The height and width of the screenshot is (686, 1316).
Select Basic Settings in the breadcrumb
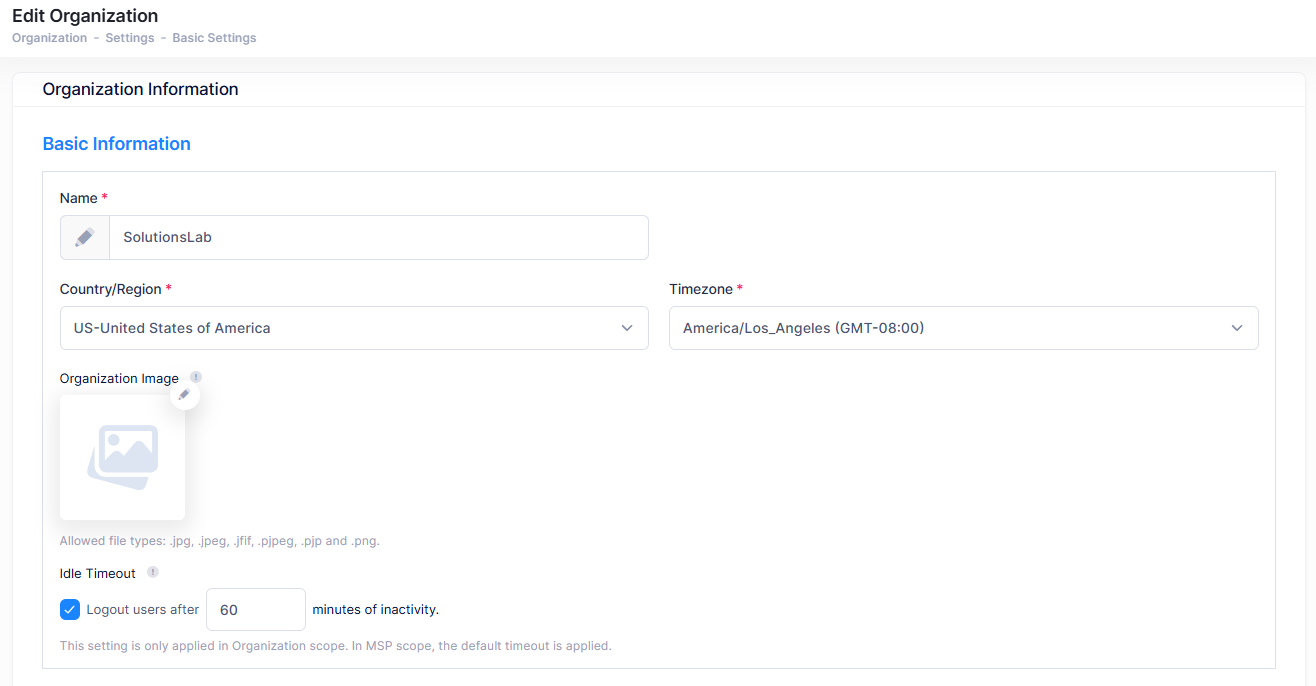pyautogui.click(x=214, y=38)
